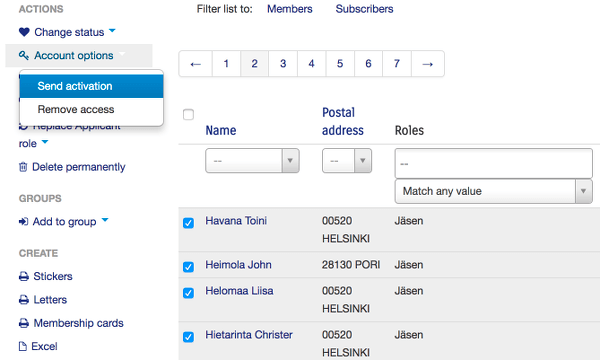
Task: Uncheck the Helomaa Liisa row checkbox
Action: tap(188, 293)
